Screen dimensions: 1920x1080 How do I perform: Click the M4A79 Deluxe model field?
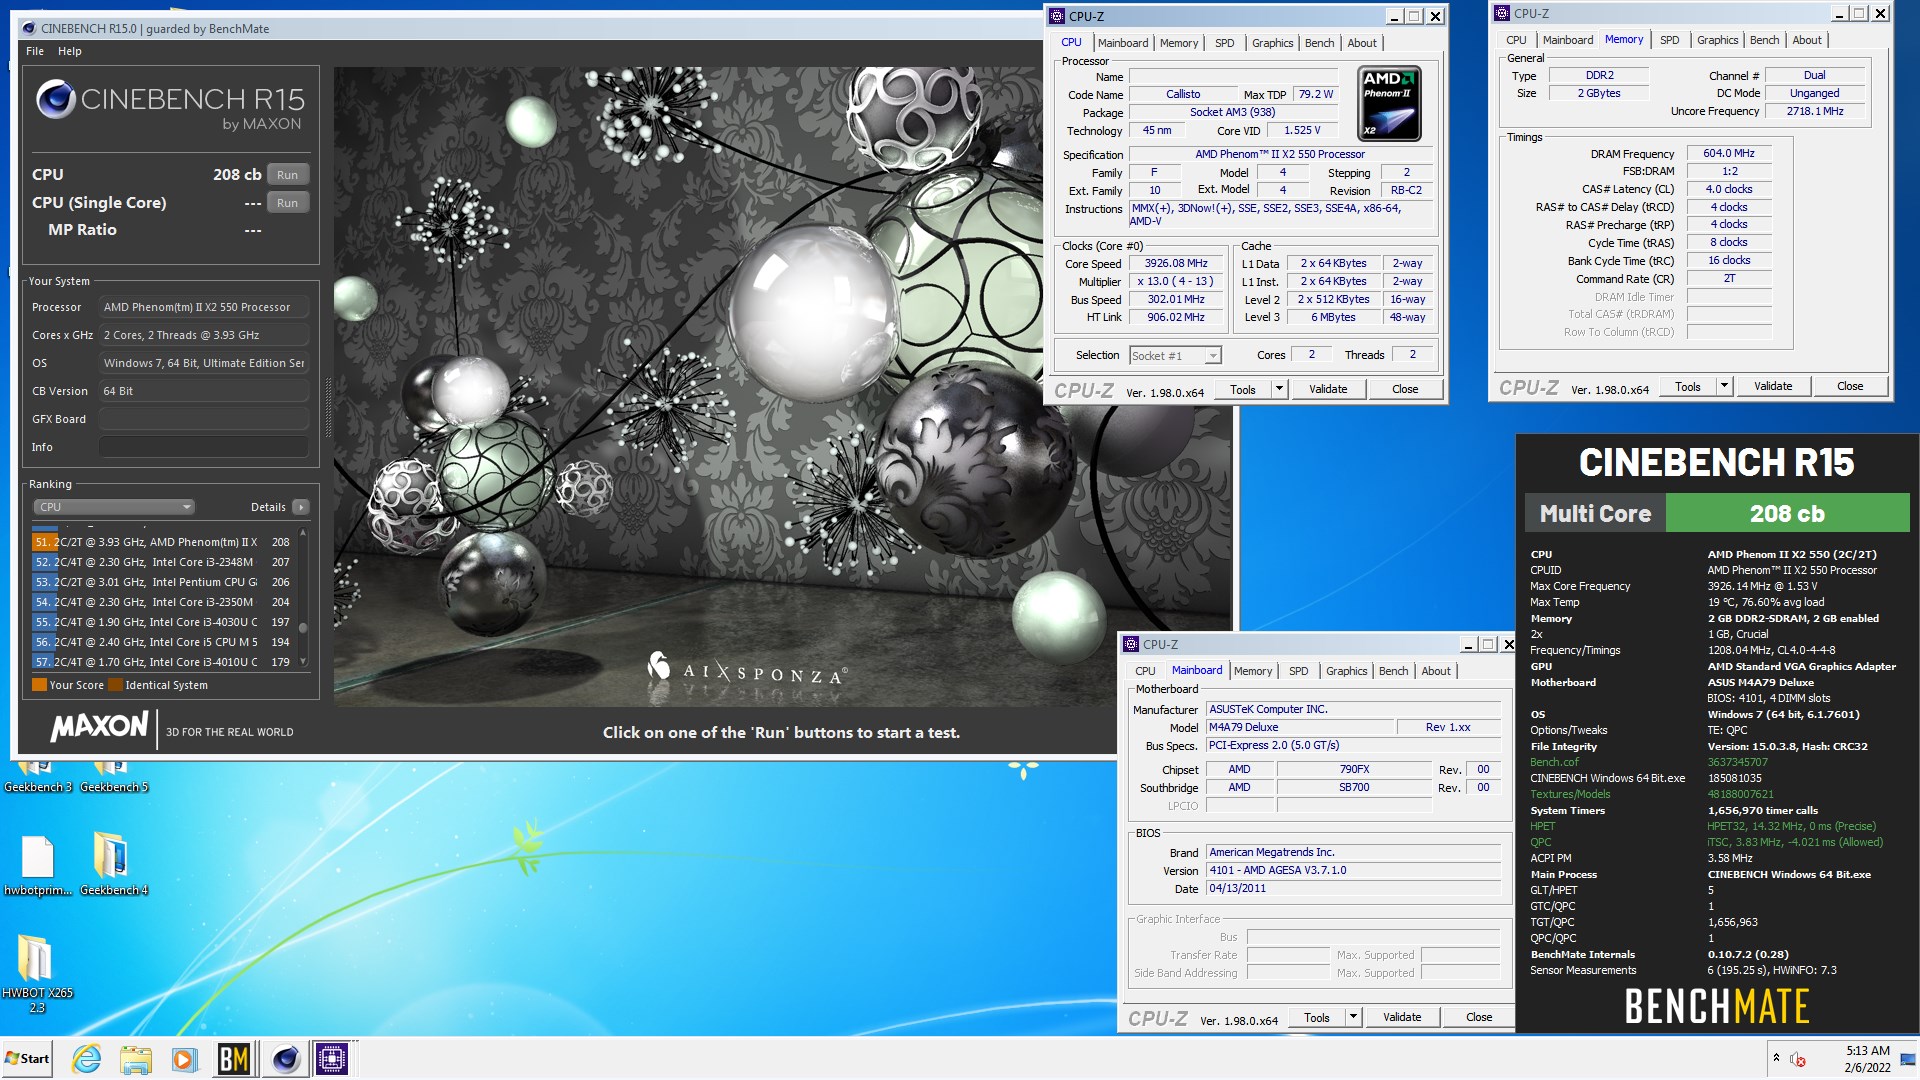[1298, 727]
